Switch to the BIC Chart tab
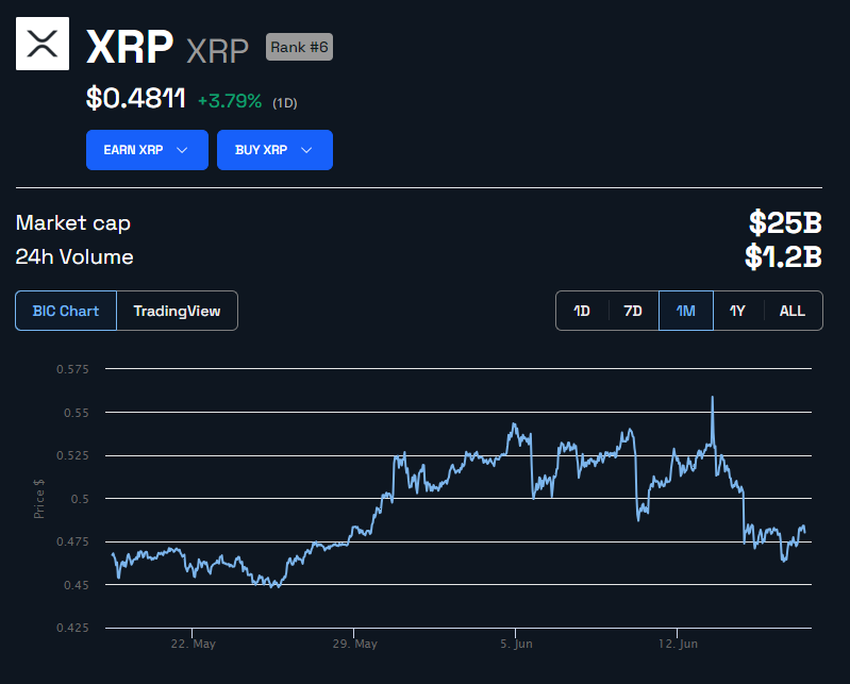 [x=66, y=311]
